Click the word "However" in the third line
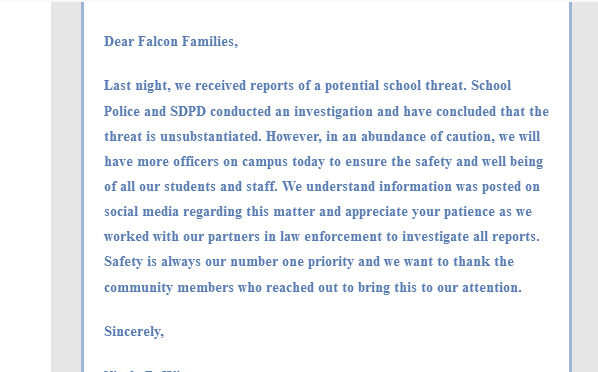 (x=292, y=137)
